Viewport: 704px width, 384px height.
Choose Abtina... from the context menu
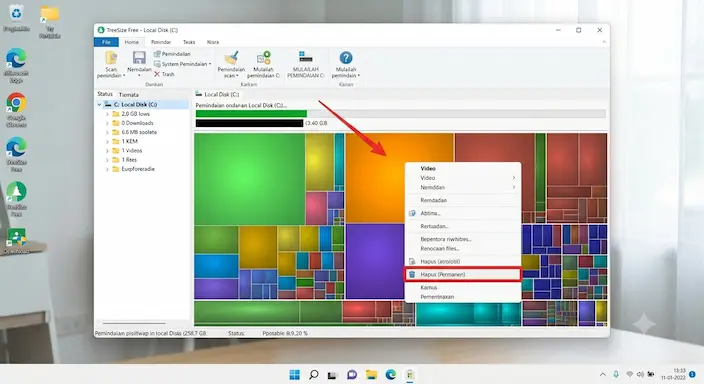click(462, 213)
